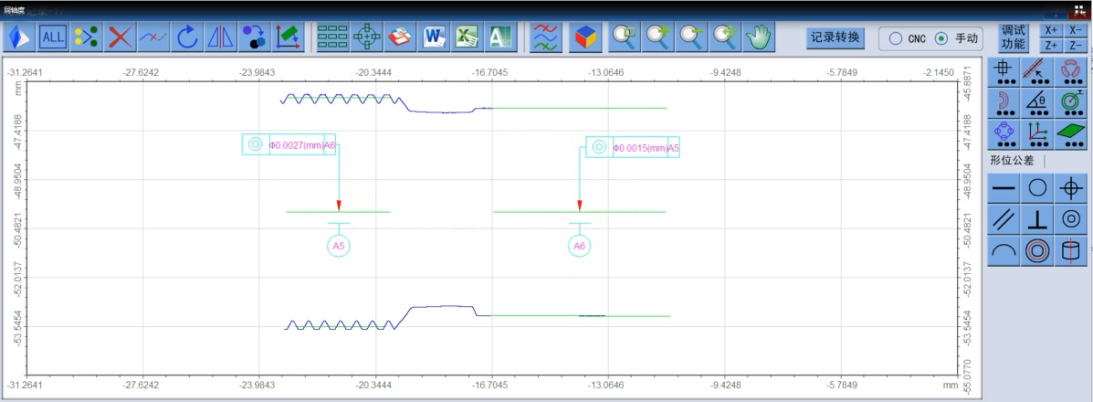Select the CNC mode radio button
This screenshot has height=402, width=1093.
(x=896, y=38)
